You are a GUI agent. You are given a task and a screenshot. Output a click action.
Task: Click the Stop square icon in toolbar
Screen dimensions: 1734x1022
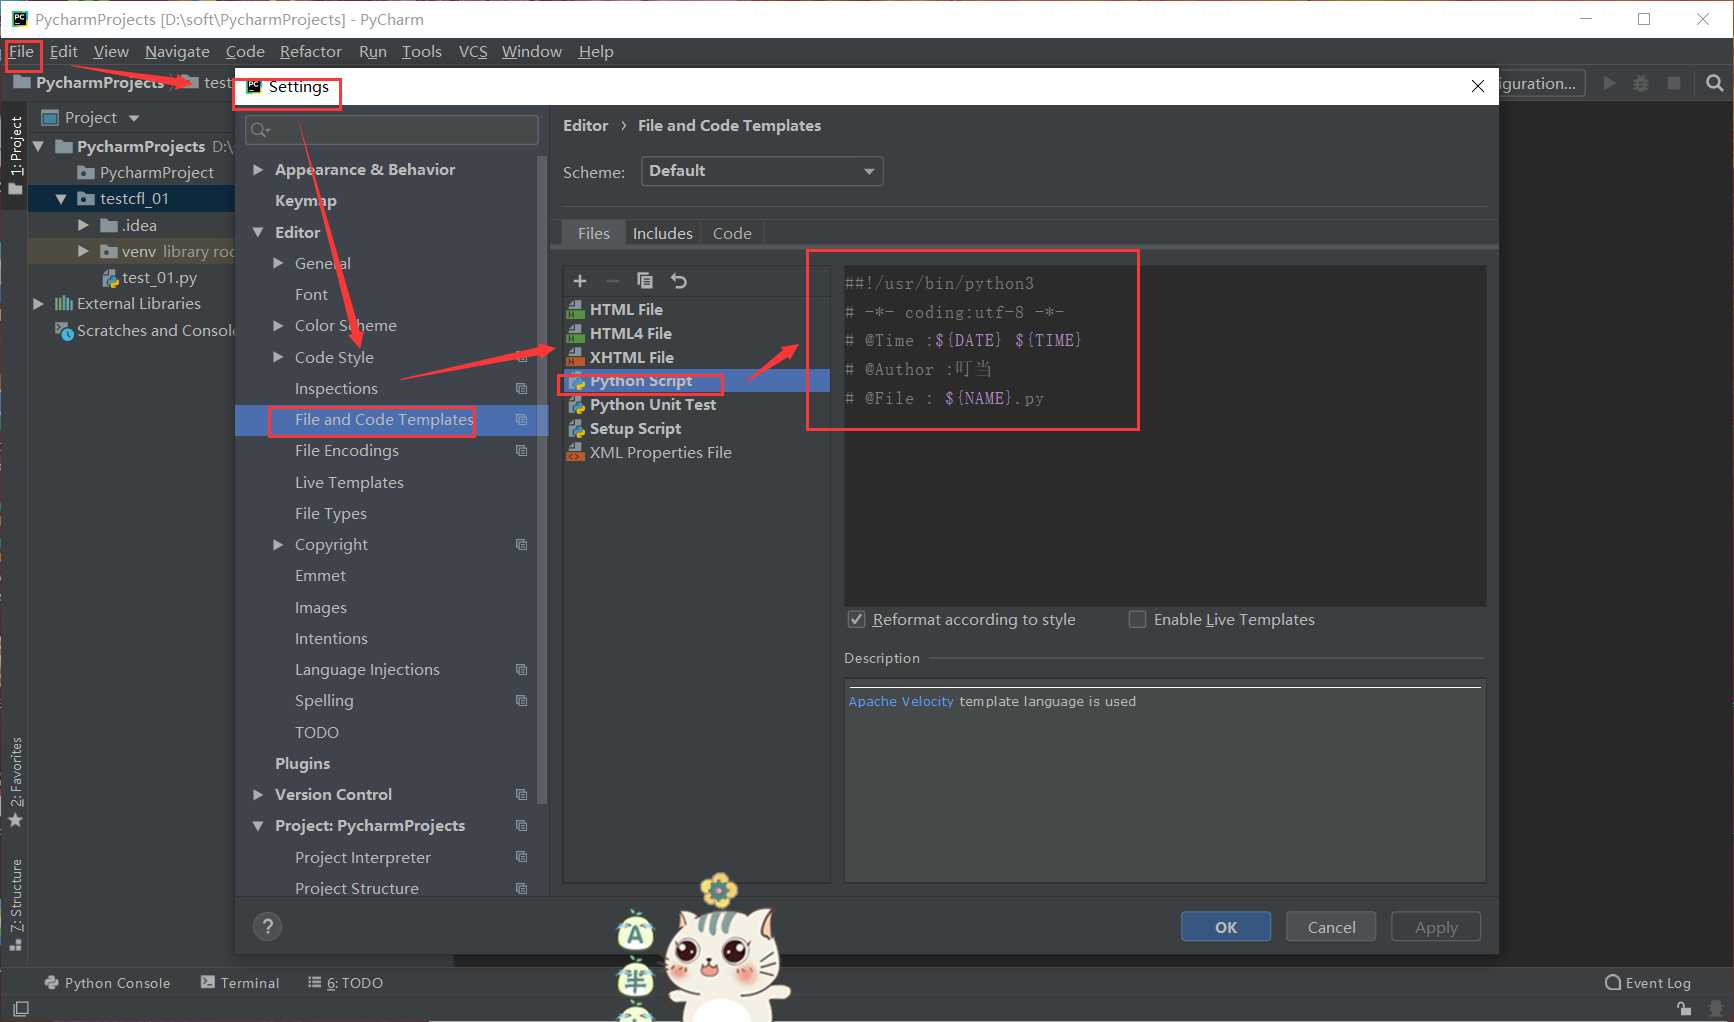1674,83
